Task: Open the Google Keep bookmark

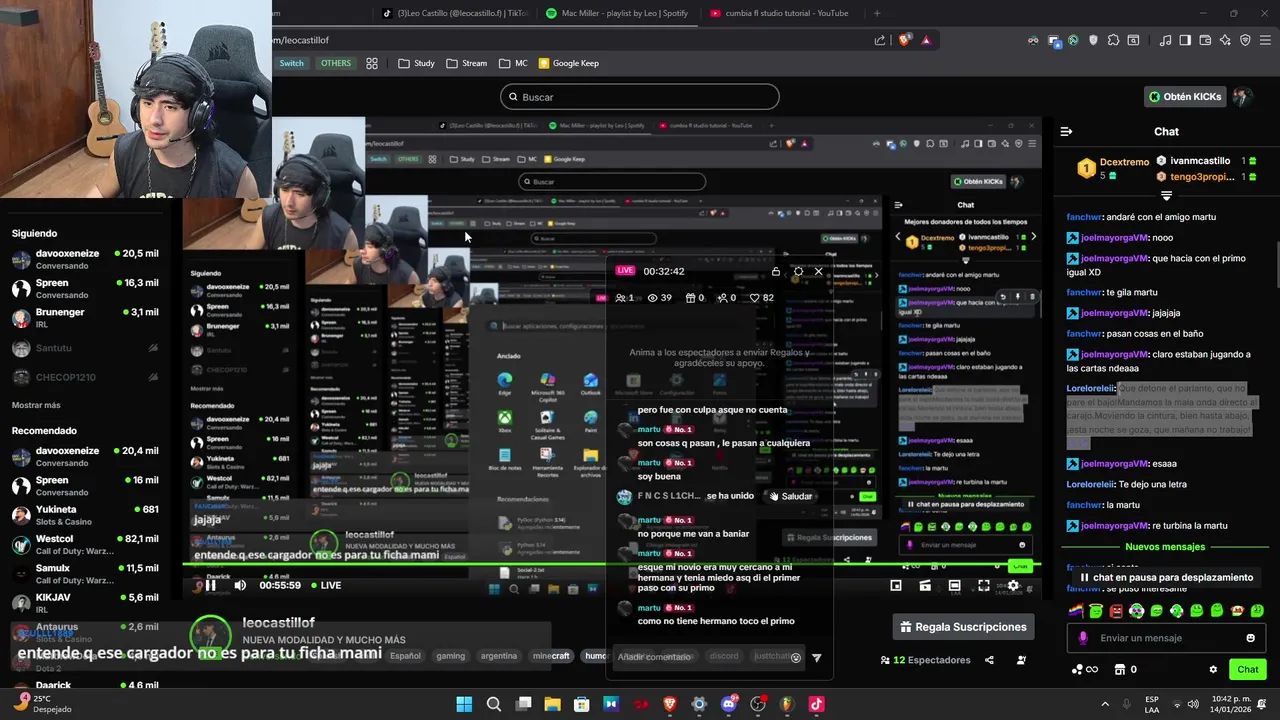Action: click(569, 63)
